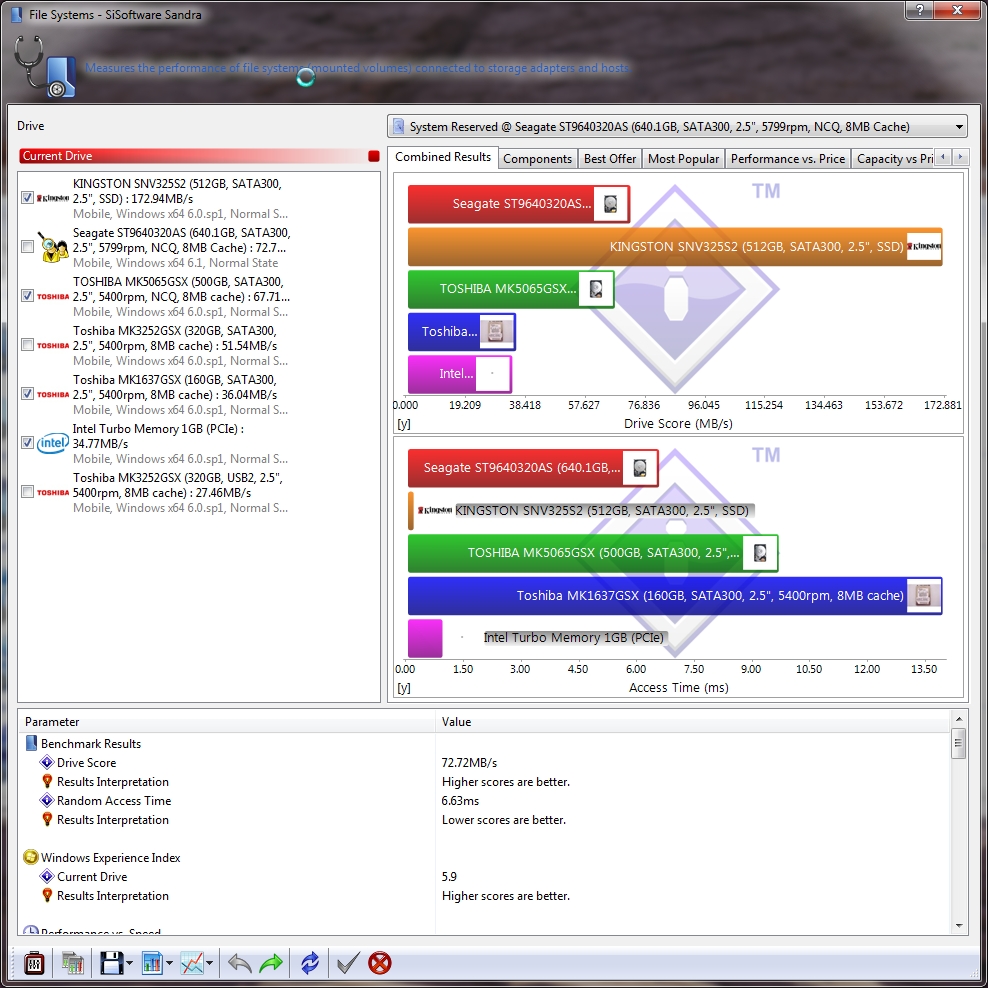Click the 72.72MB/s drive score value
This screenshot has width=988, height=988.
[x=469, y=762]
